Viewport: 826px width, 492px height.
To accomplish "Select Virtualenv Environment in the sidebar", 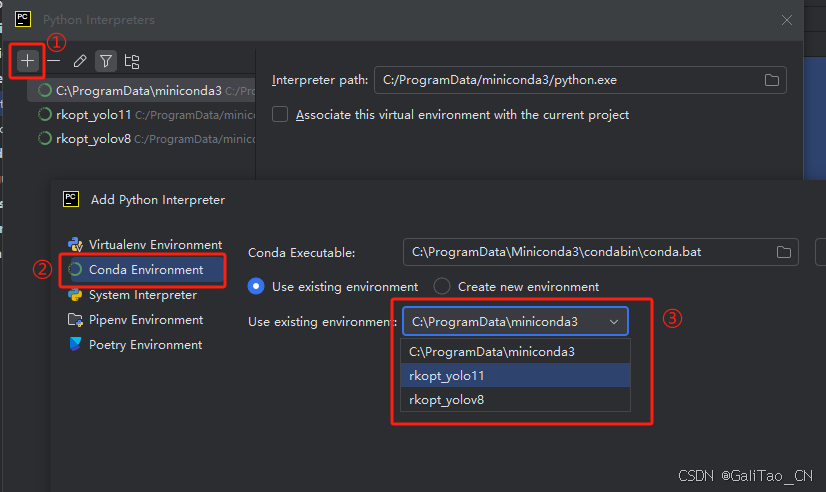I will pyautogui.click(x=145, y=244).
